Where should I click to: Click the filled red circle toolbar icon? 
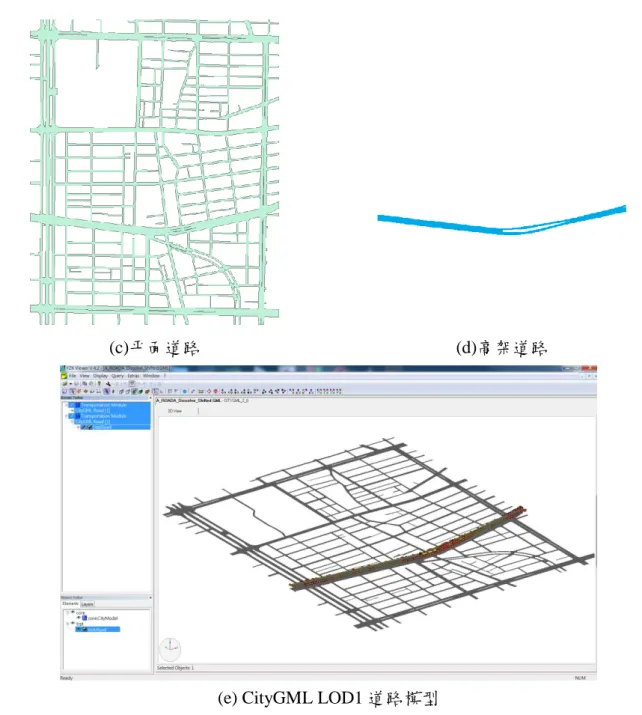(x=215, y=391)
